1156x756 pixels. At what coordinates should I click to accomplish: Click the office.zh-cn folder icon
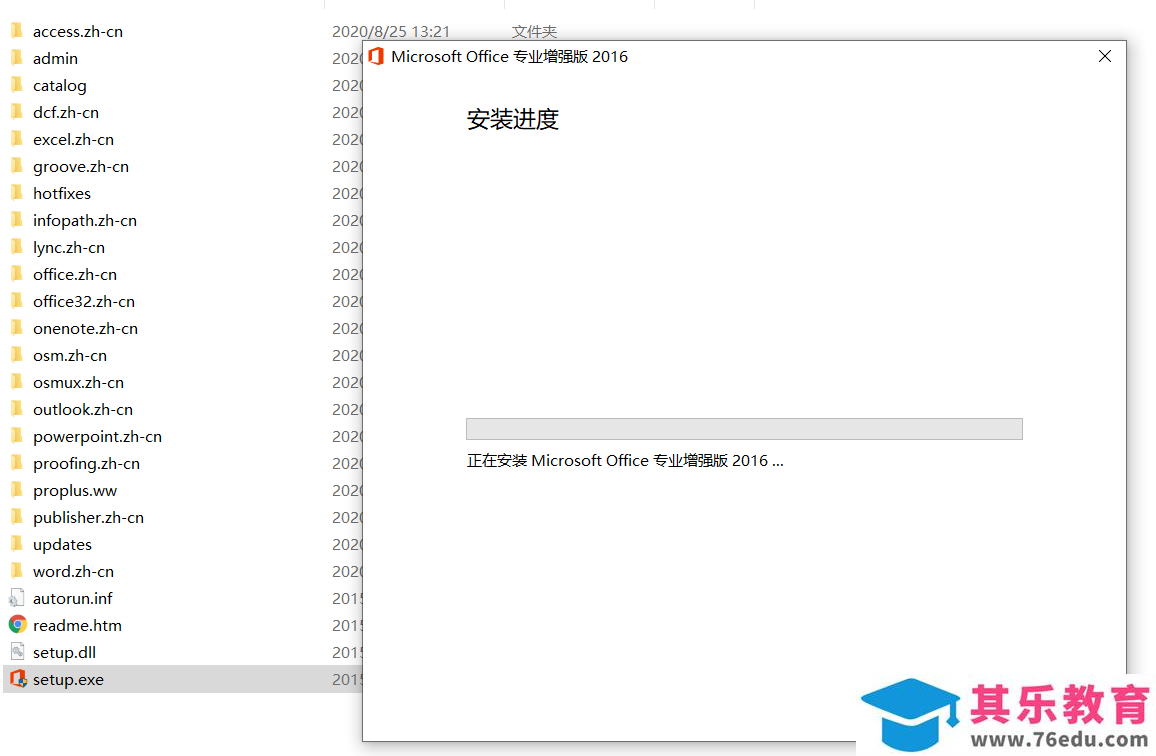click(17, 274)
